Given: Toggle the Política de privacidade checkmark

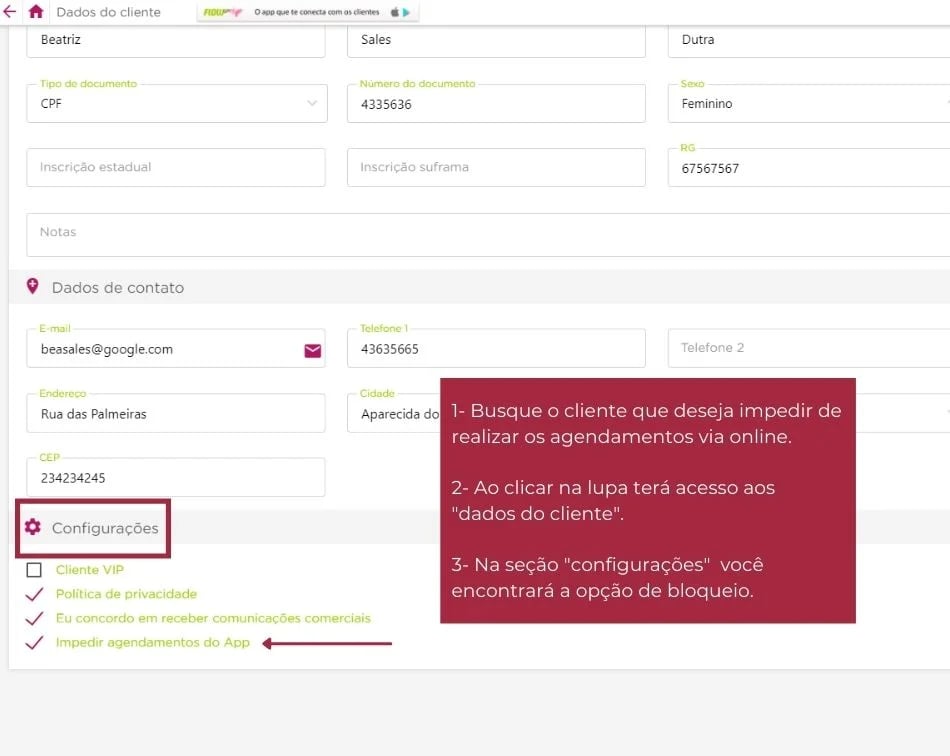Looking at the screenshot, I should click(35, 594).
